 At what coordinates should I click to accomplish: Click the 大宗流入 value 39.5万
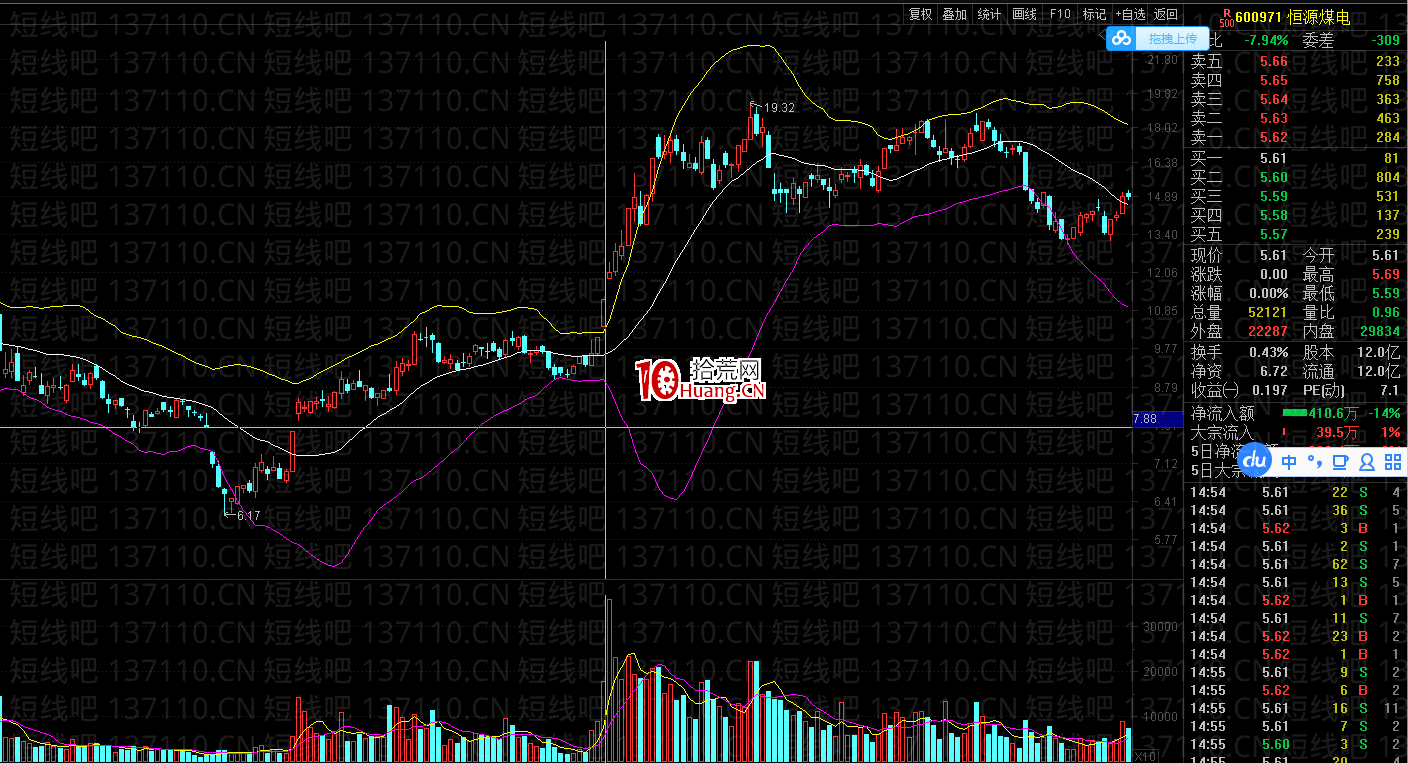(x=1339, y=432)
